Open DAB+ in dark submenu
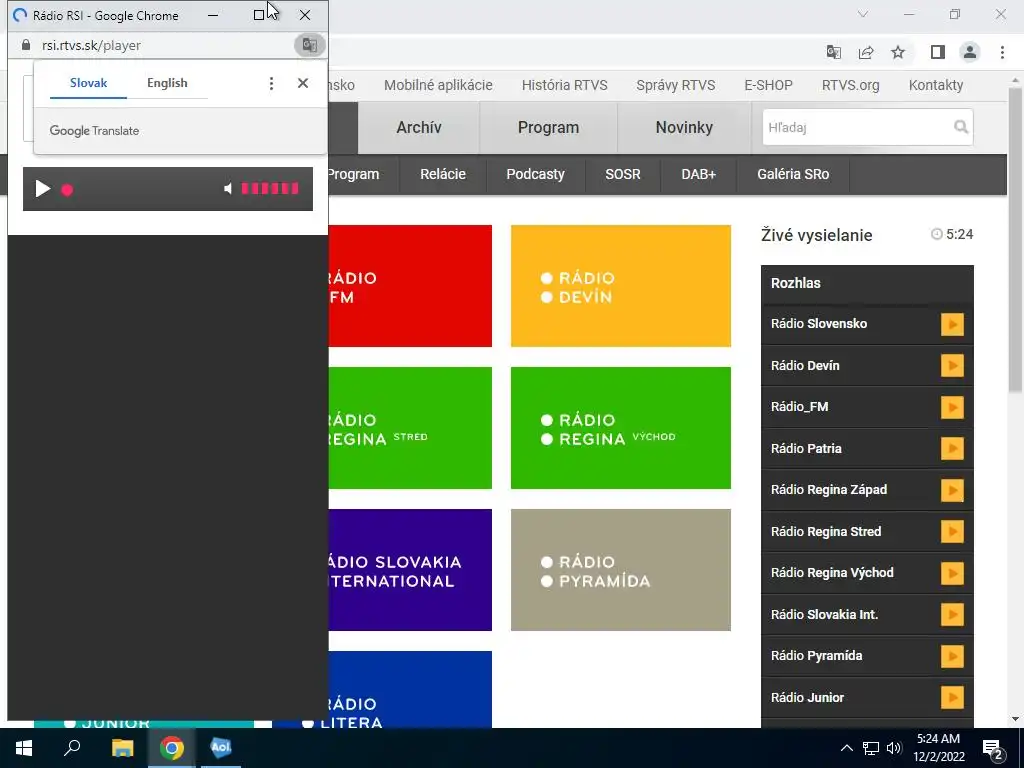 pyautogui.click(x=699, y=174)
